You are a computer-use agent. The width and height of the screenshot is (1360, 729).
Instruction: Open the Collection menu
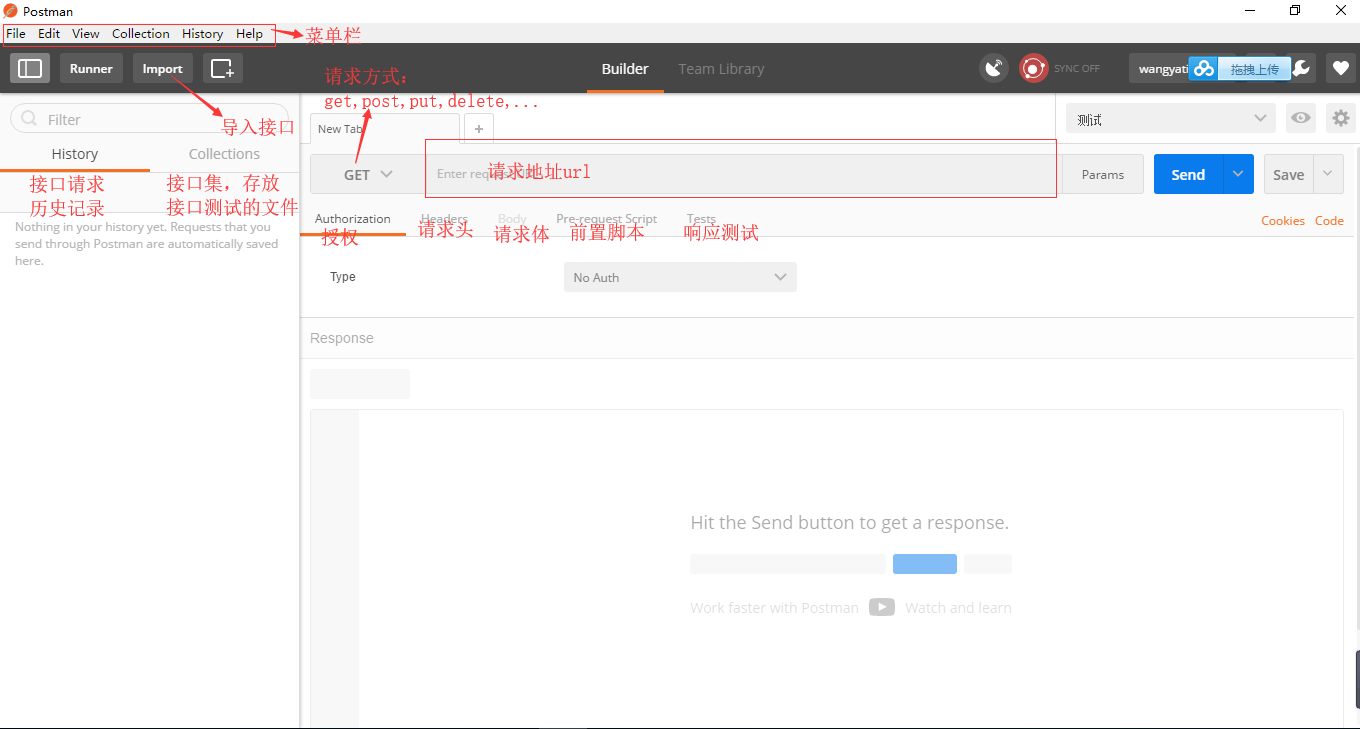click(141, 33)
